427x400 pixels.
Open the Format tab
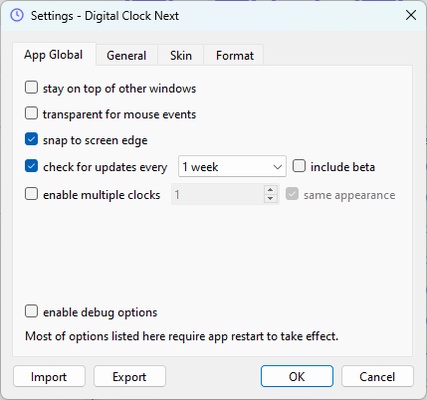click(x=234, y=55)
